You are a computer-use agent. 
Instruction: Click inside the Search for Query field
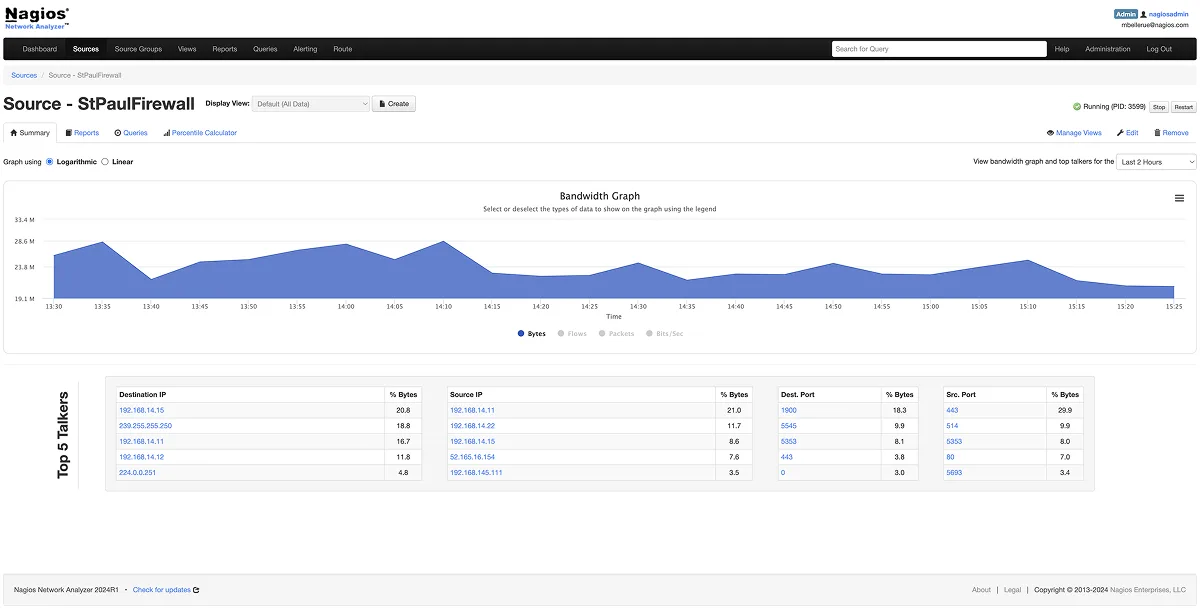point(938,48)
